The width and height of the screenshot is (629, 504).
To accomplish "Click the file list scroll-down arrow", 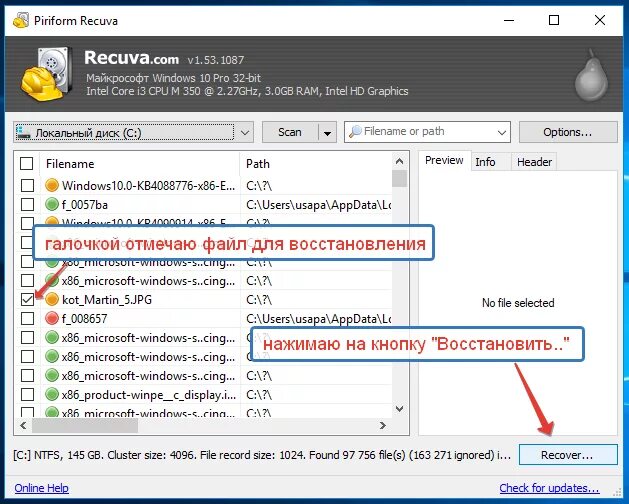I will (x=400, y=409).
